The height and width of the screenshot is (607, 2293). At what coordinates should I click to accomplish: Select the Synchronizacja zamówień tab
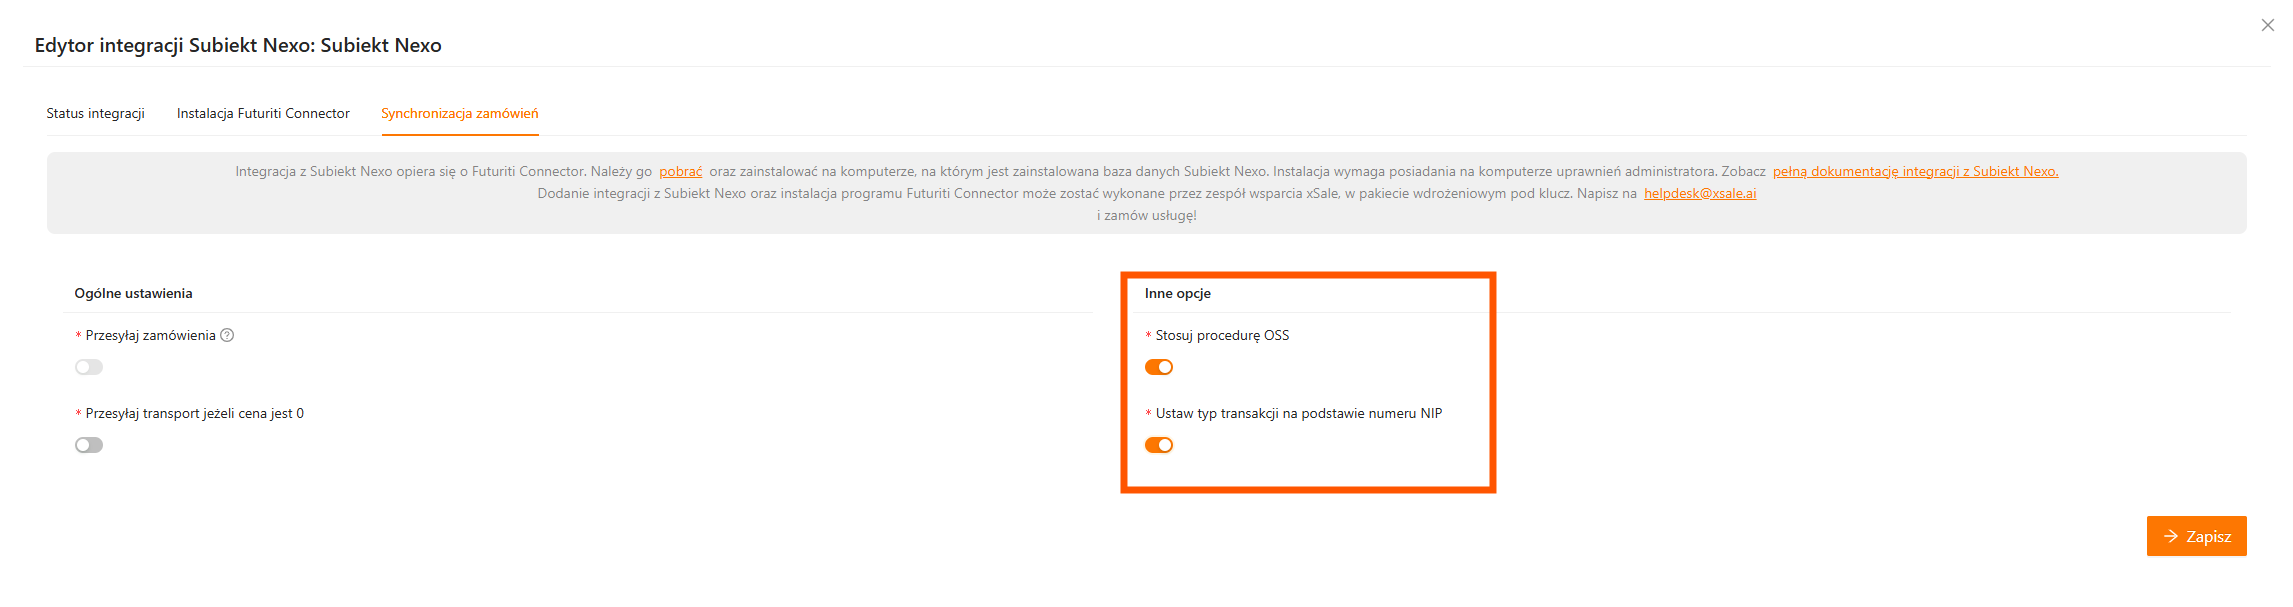[x=459, y=113]
